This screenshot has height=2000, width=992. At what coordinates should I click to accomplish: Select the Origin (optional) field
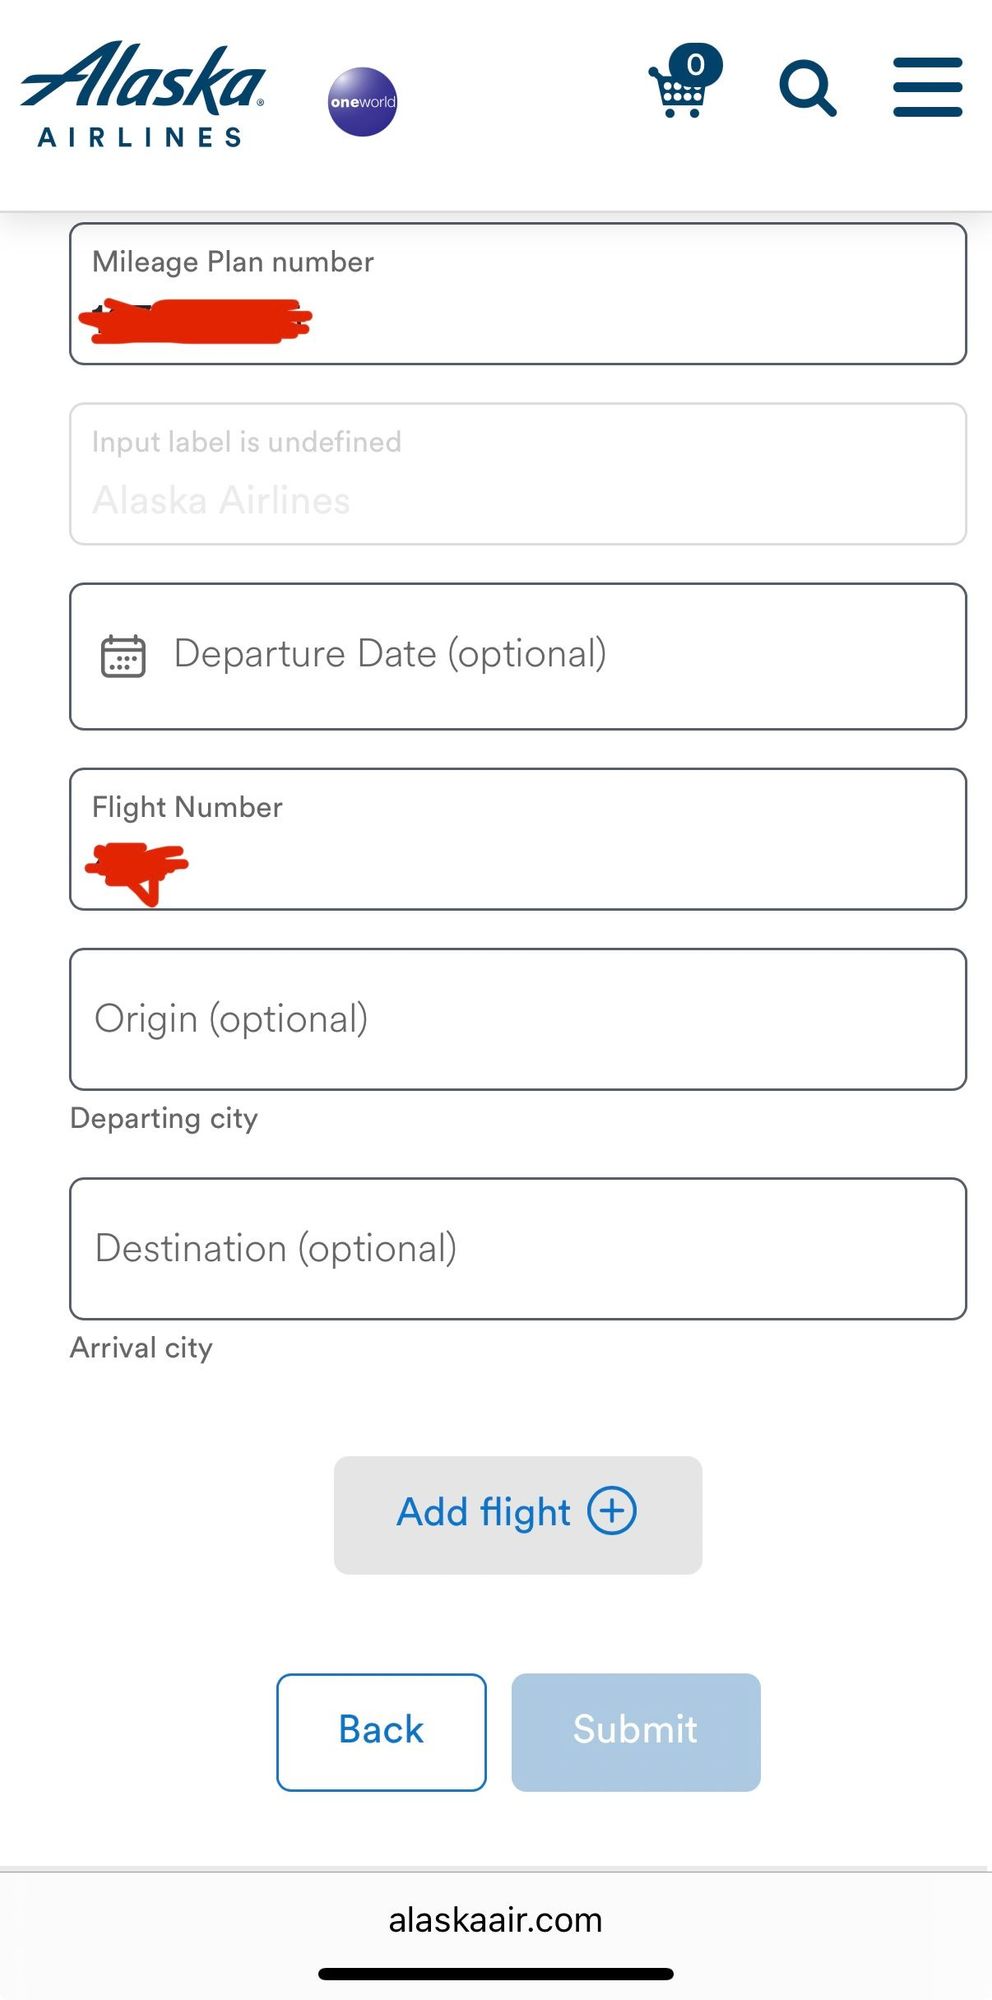tap(517, 1019)
